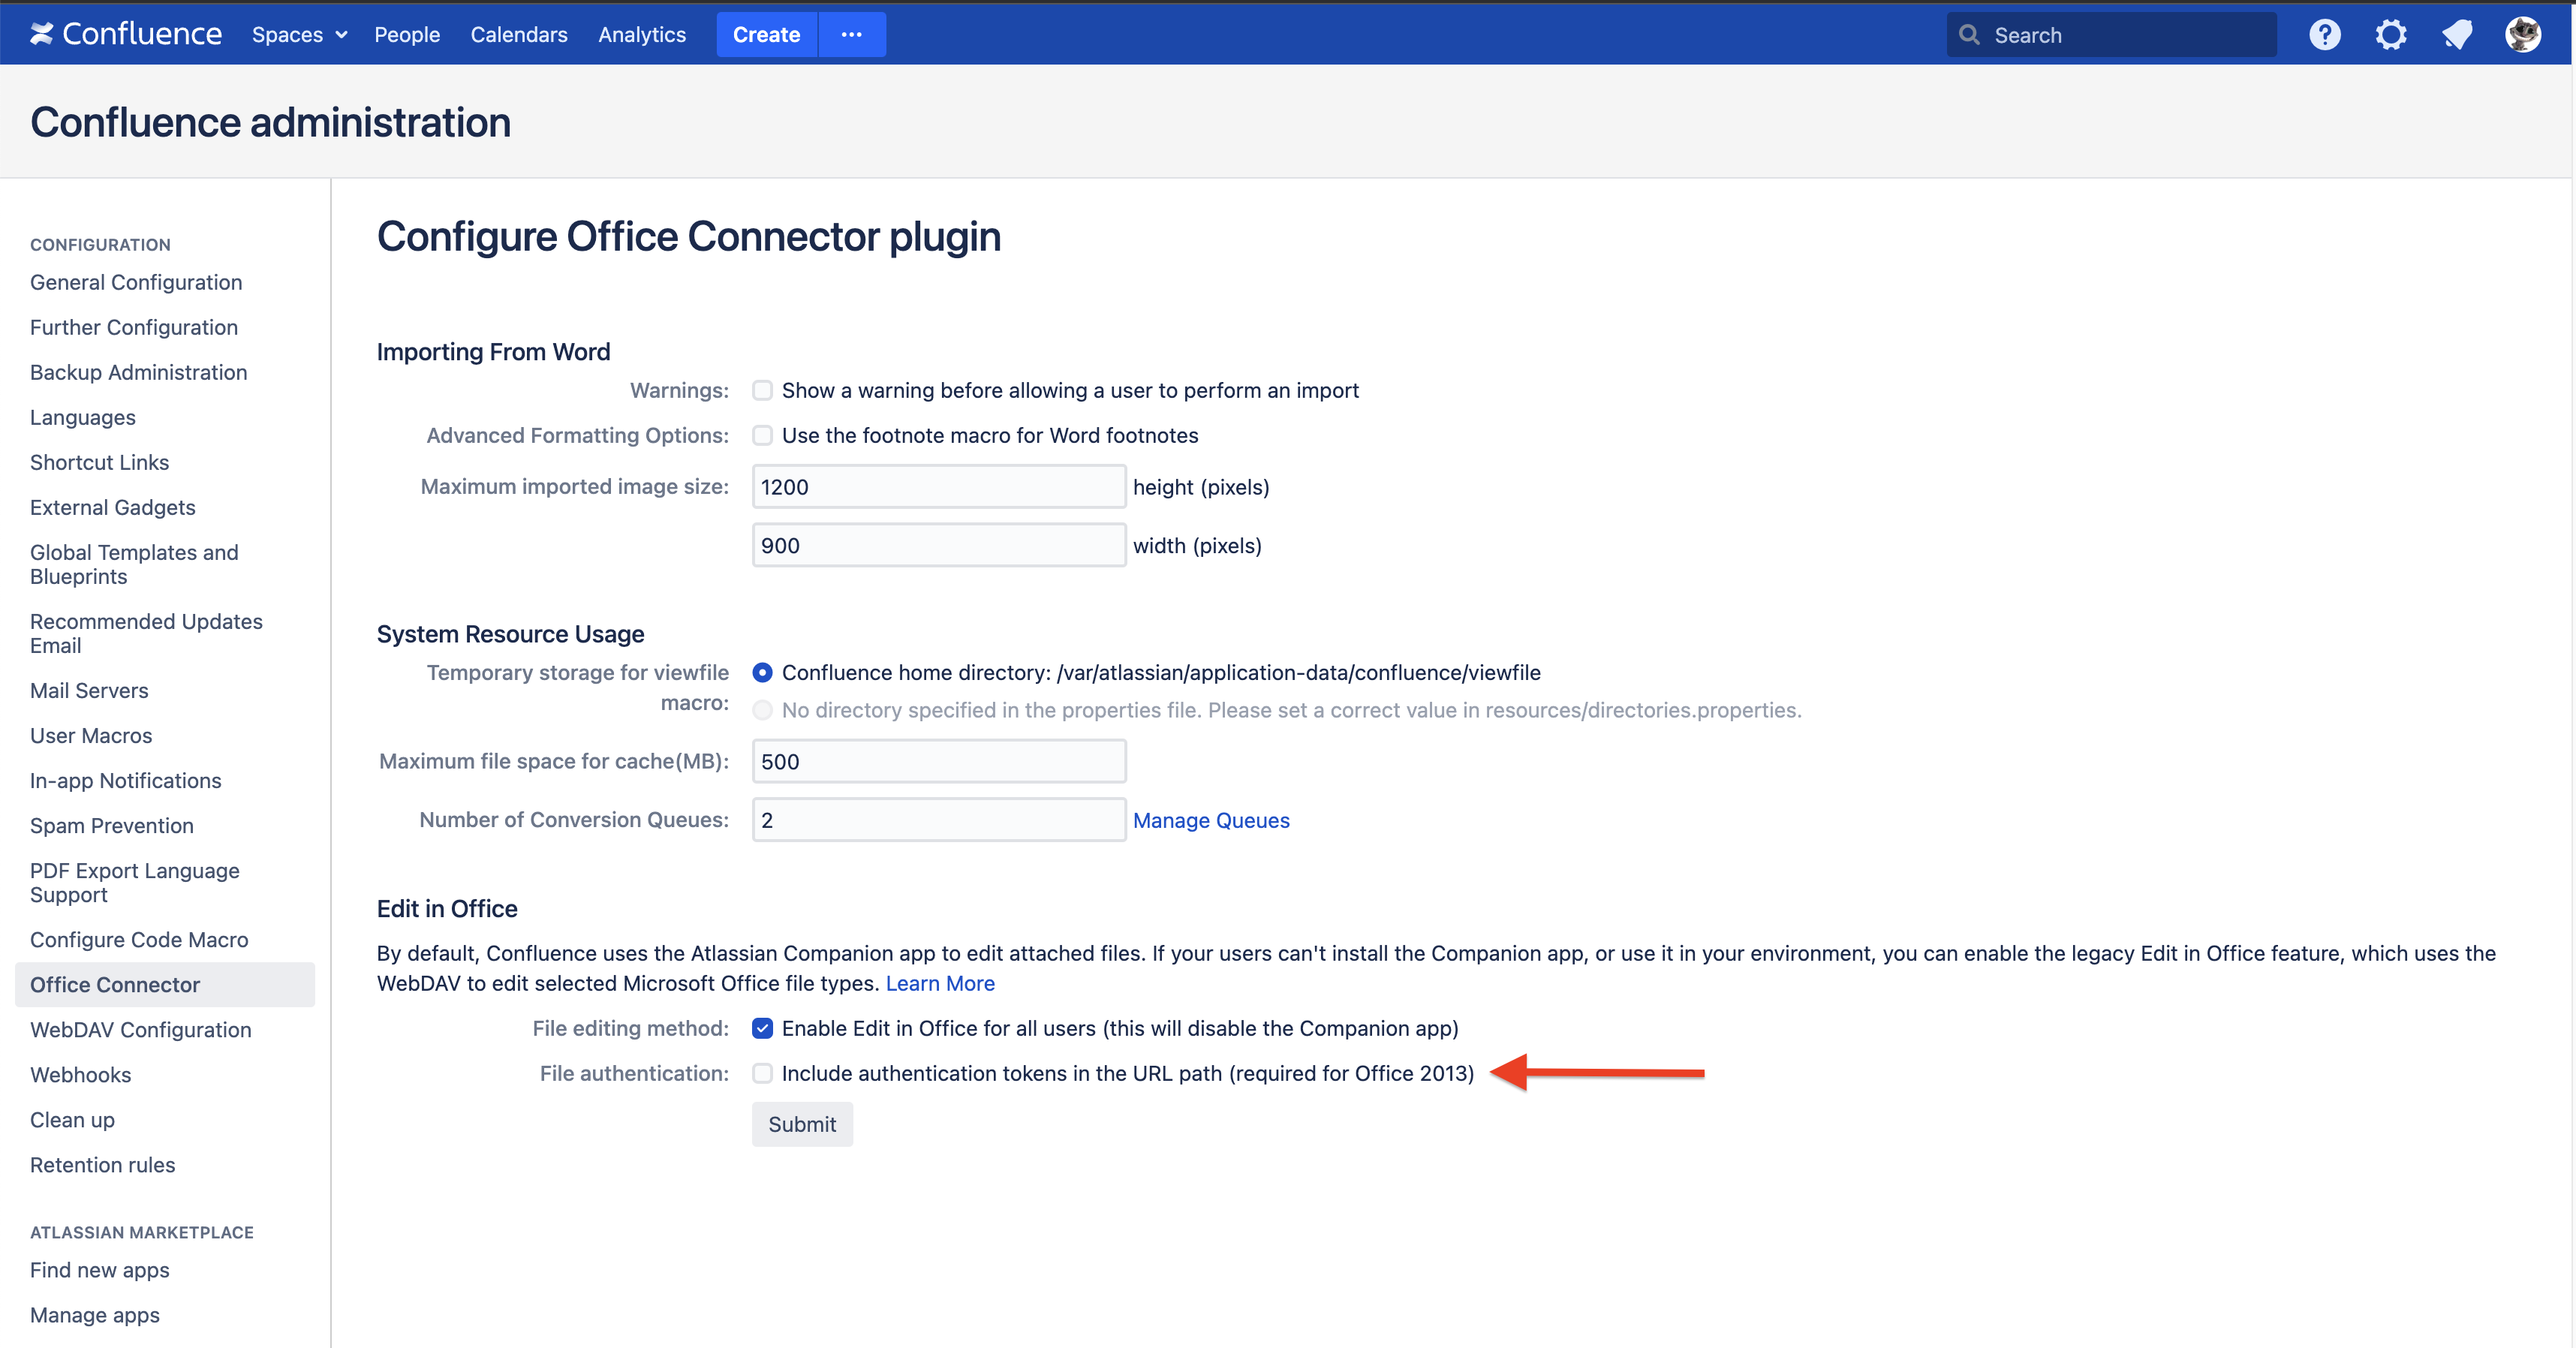
Task: Open the help question mark menu
Action: (2324, 35)
